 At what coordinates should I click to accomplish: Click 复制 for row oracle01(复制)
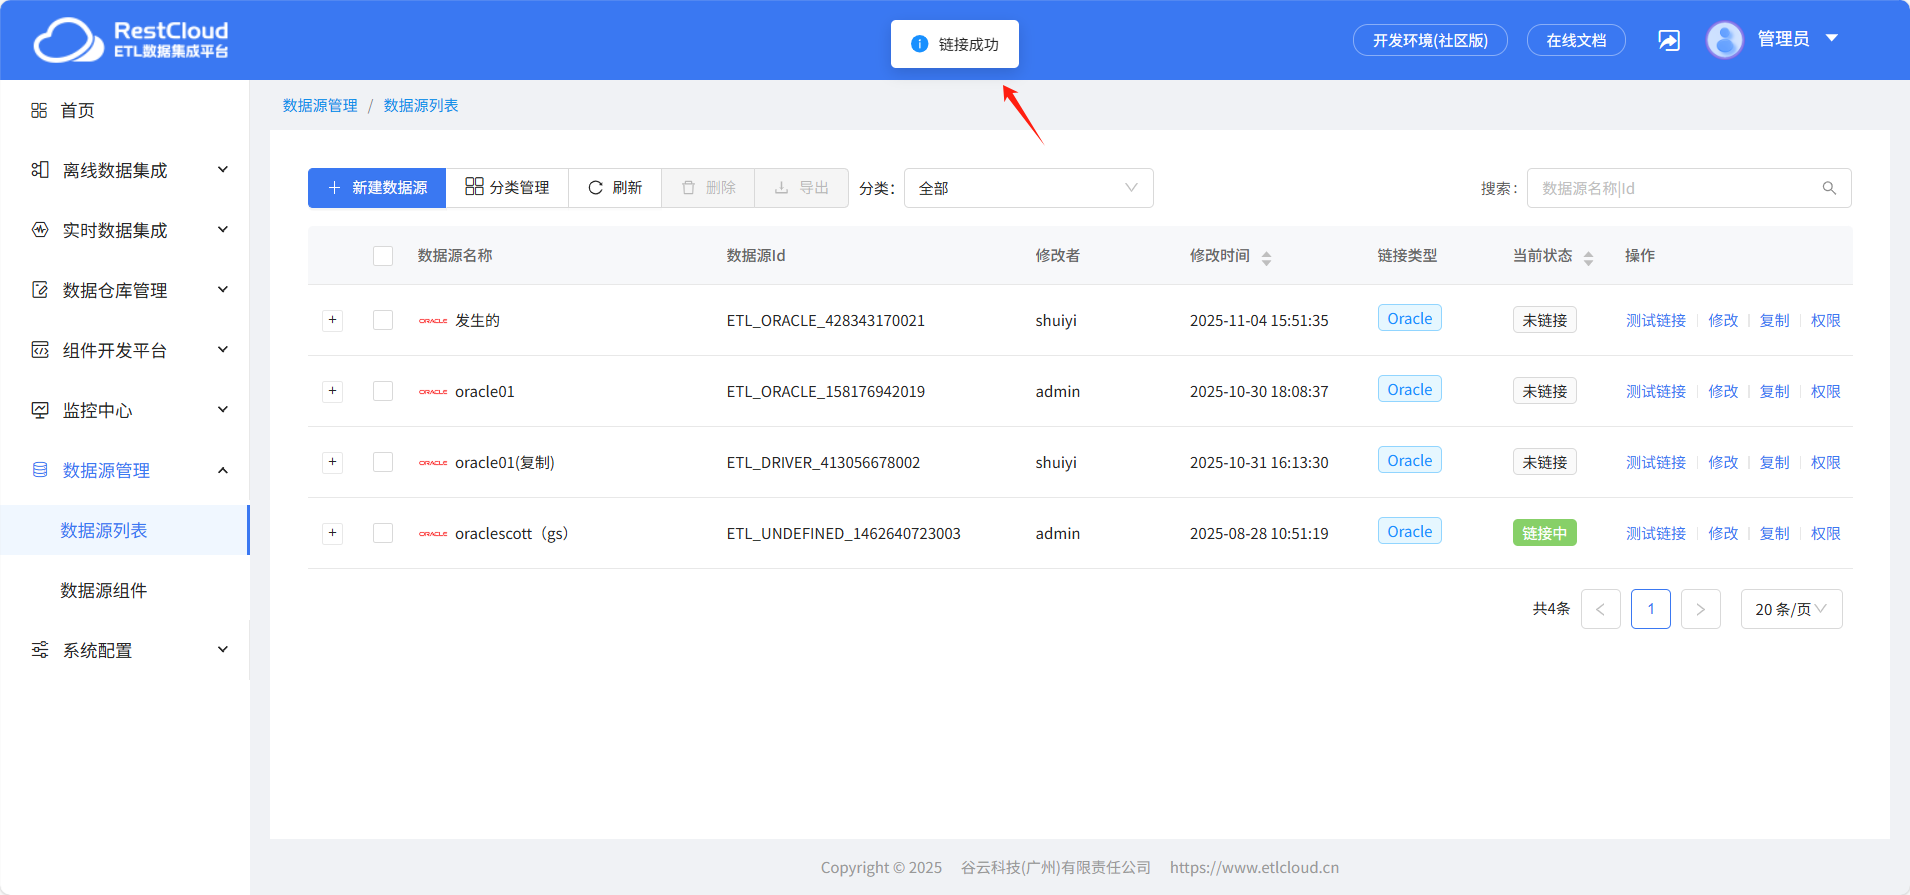click(1775, 462)
